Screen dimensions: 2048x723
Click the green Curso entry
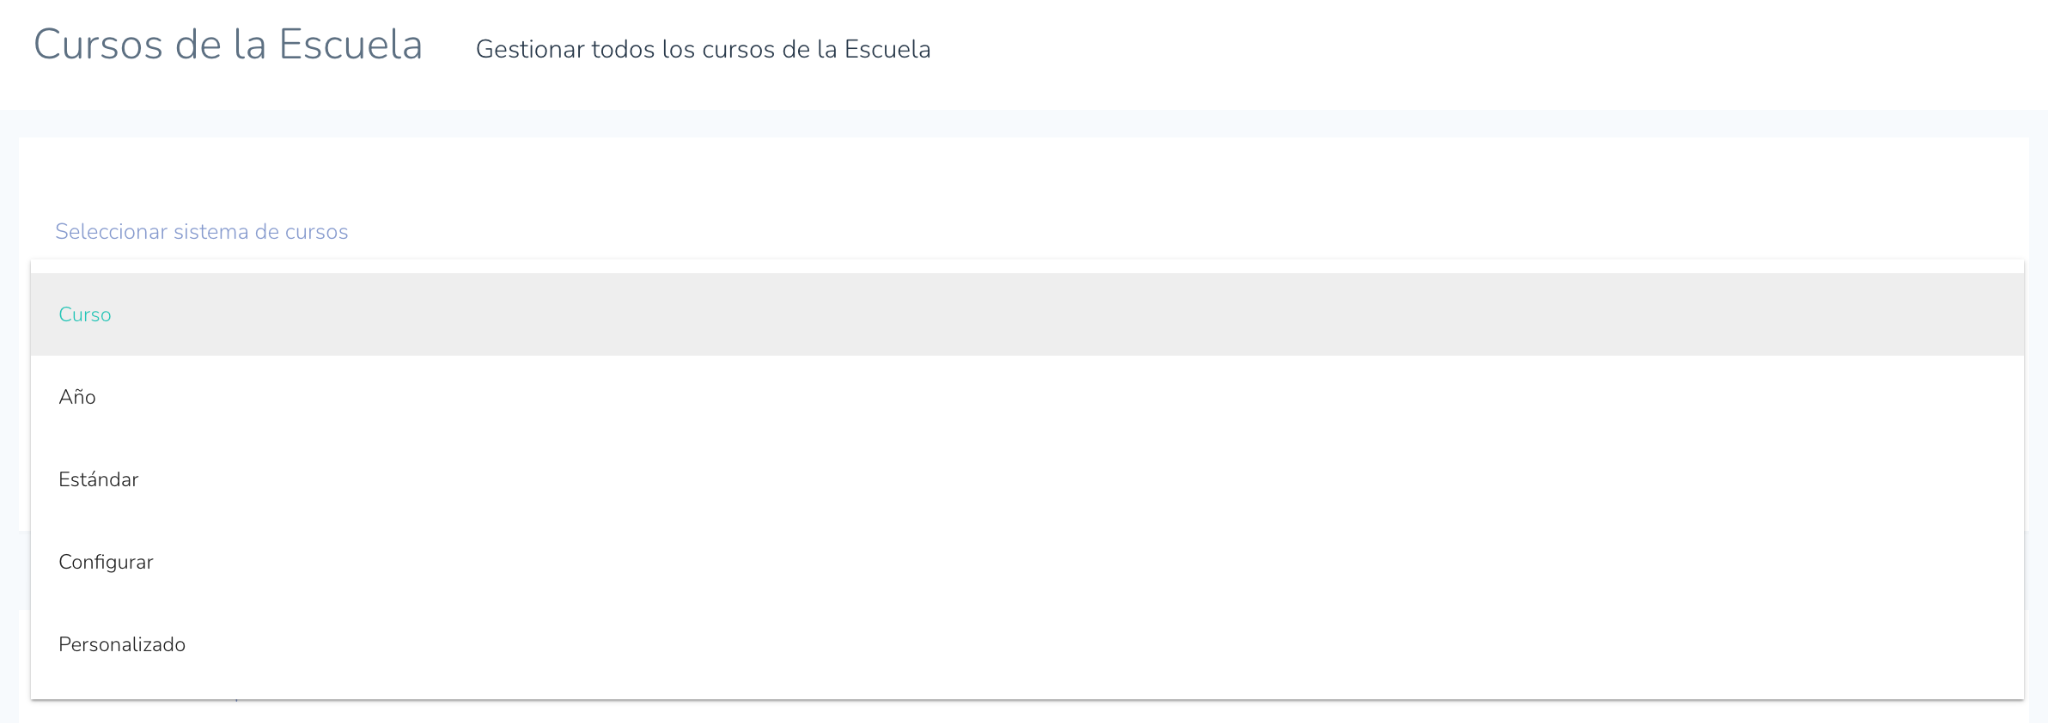pyautogui.click(x=85, y=314)
